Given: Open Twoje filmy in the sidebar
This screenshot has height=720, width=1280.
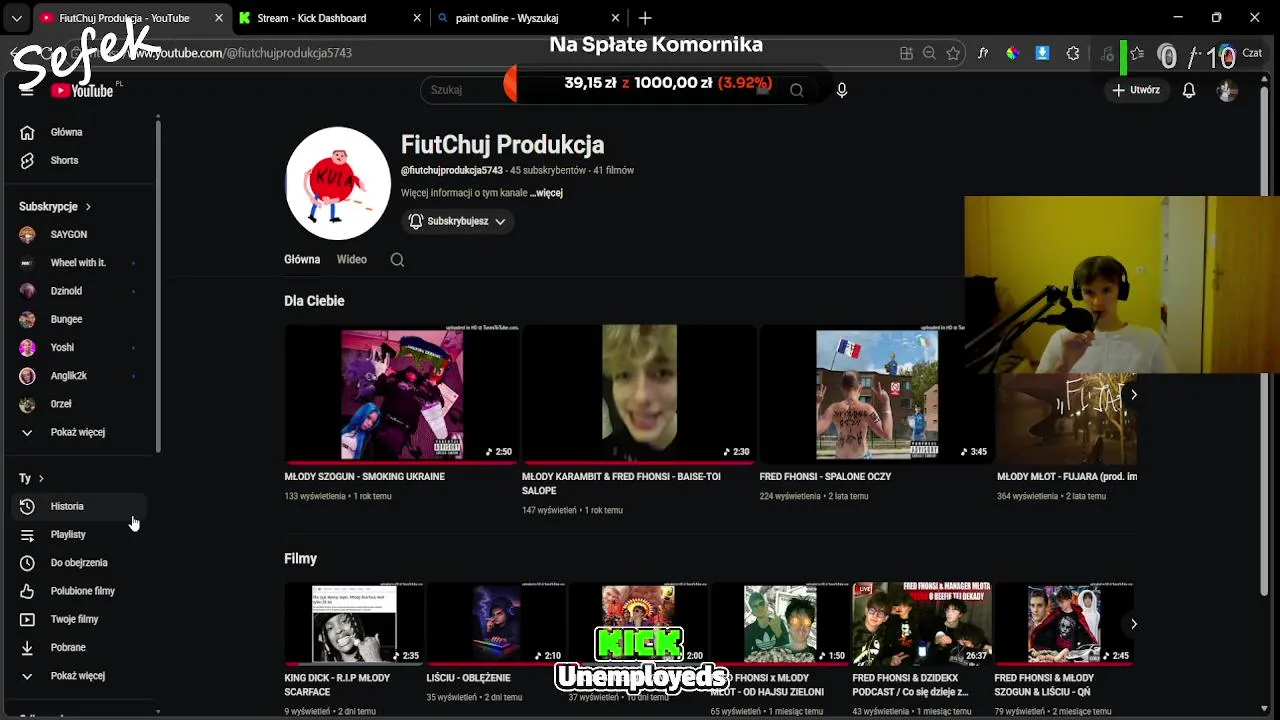Looking at the screenshot, I should (80, 619).
